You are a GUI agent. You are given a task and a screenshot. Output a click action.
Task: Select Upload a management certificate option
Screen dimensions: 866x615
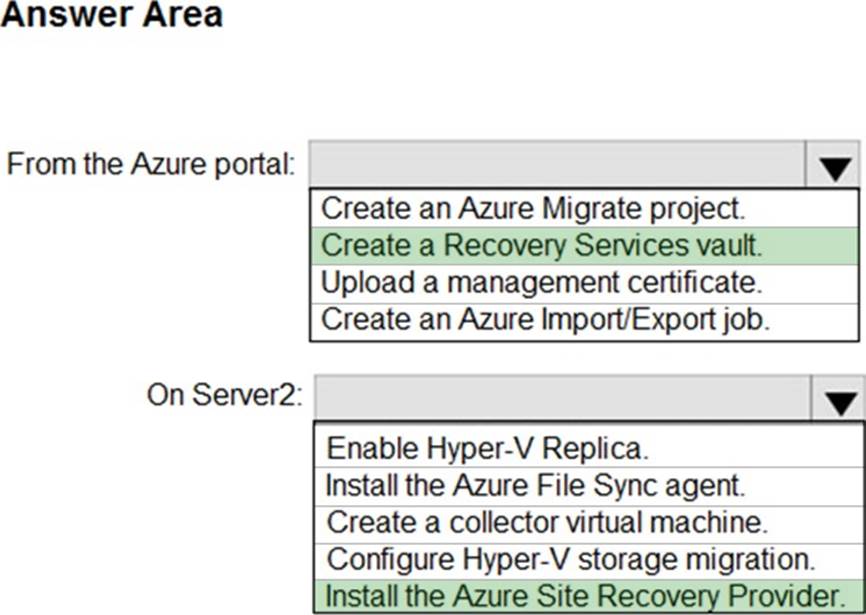tap(584, 283)
